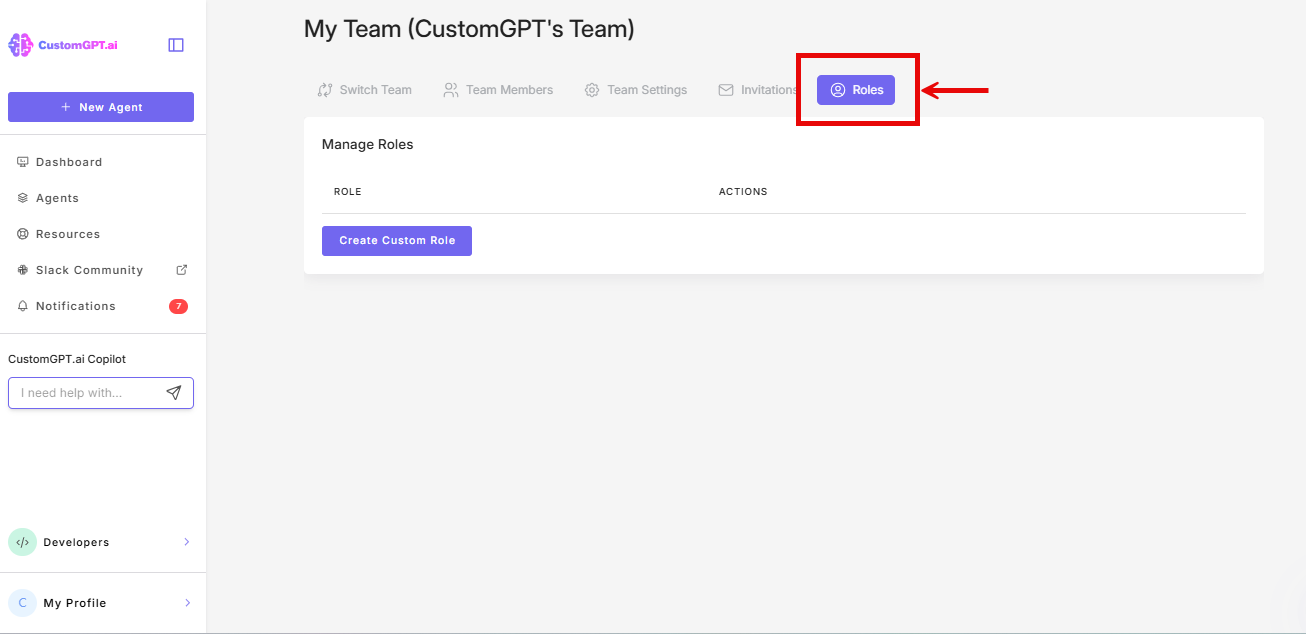Select the Agents icon in the sidebar
Screen dimensions: 1306x634
pos(22,197)
